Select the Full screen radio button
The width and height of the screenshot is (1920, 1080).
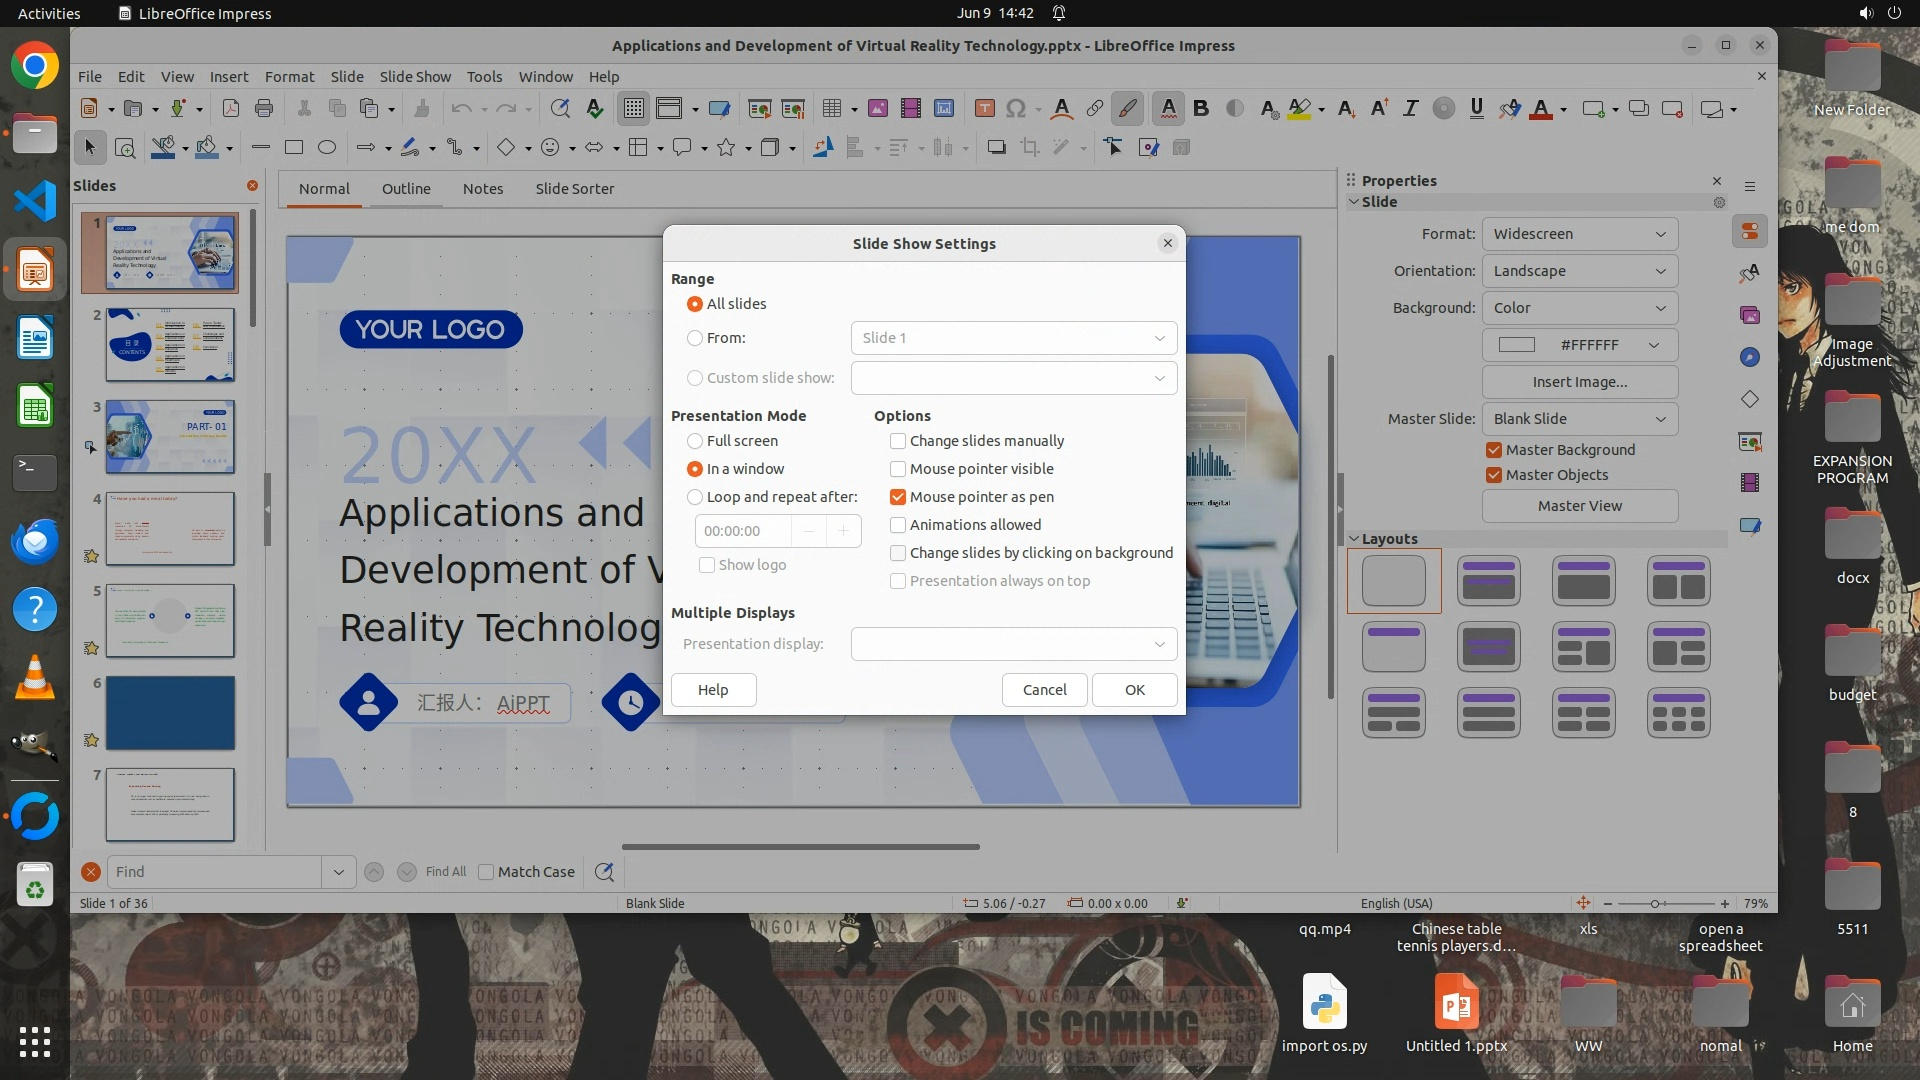pyautogui.click(x=695, y=441)
